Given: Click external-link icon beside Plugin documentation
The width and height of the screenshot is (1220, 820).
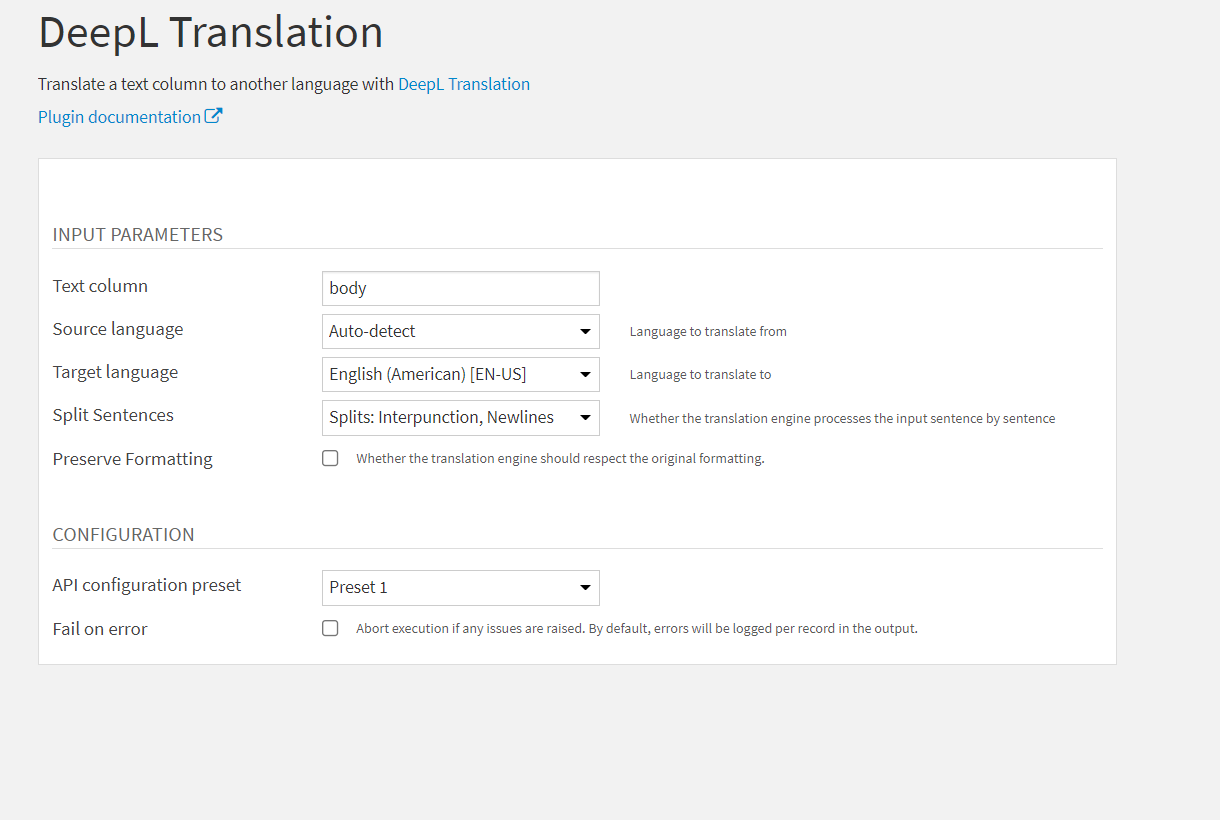Looking at the screenshot, I should click(213, 116).
